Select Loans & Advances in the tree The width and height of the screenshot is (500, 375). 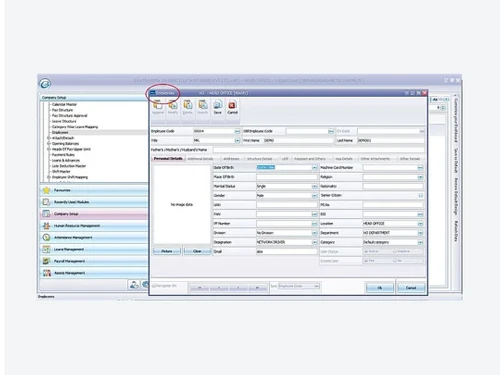(66, 160)
